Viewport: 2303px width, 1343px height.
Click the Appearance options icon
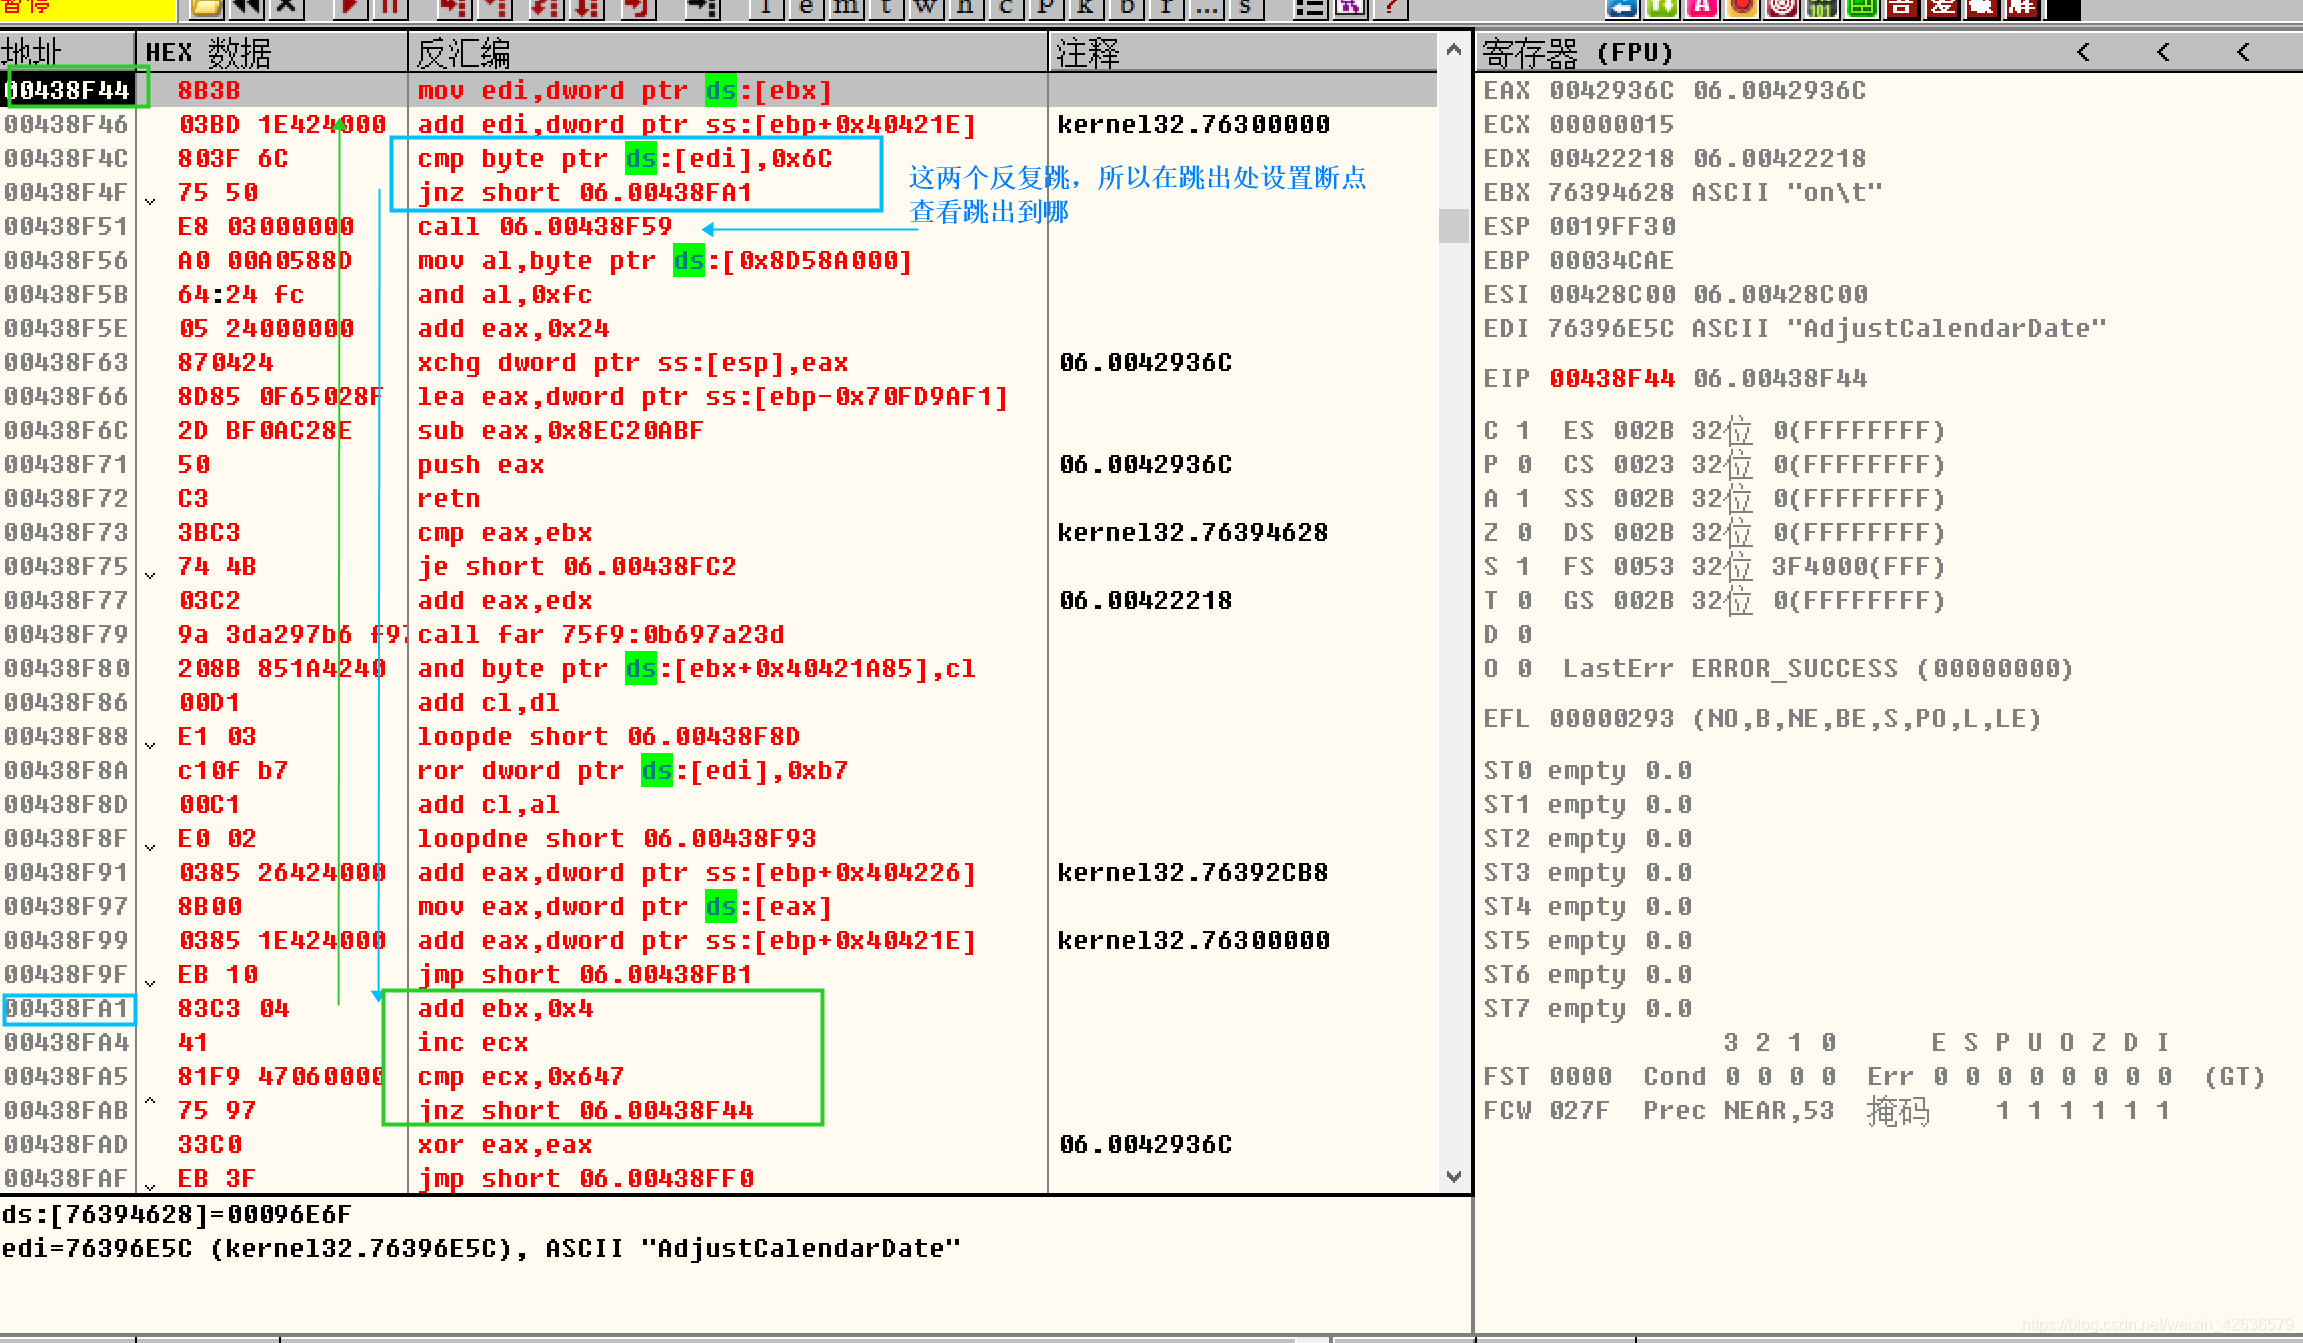tap(1351, 8)
